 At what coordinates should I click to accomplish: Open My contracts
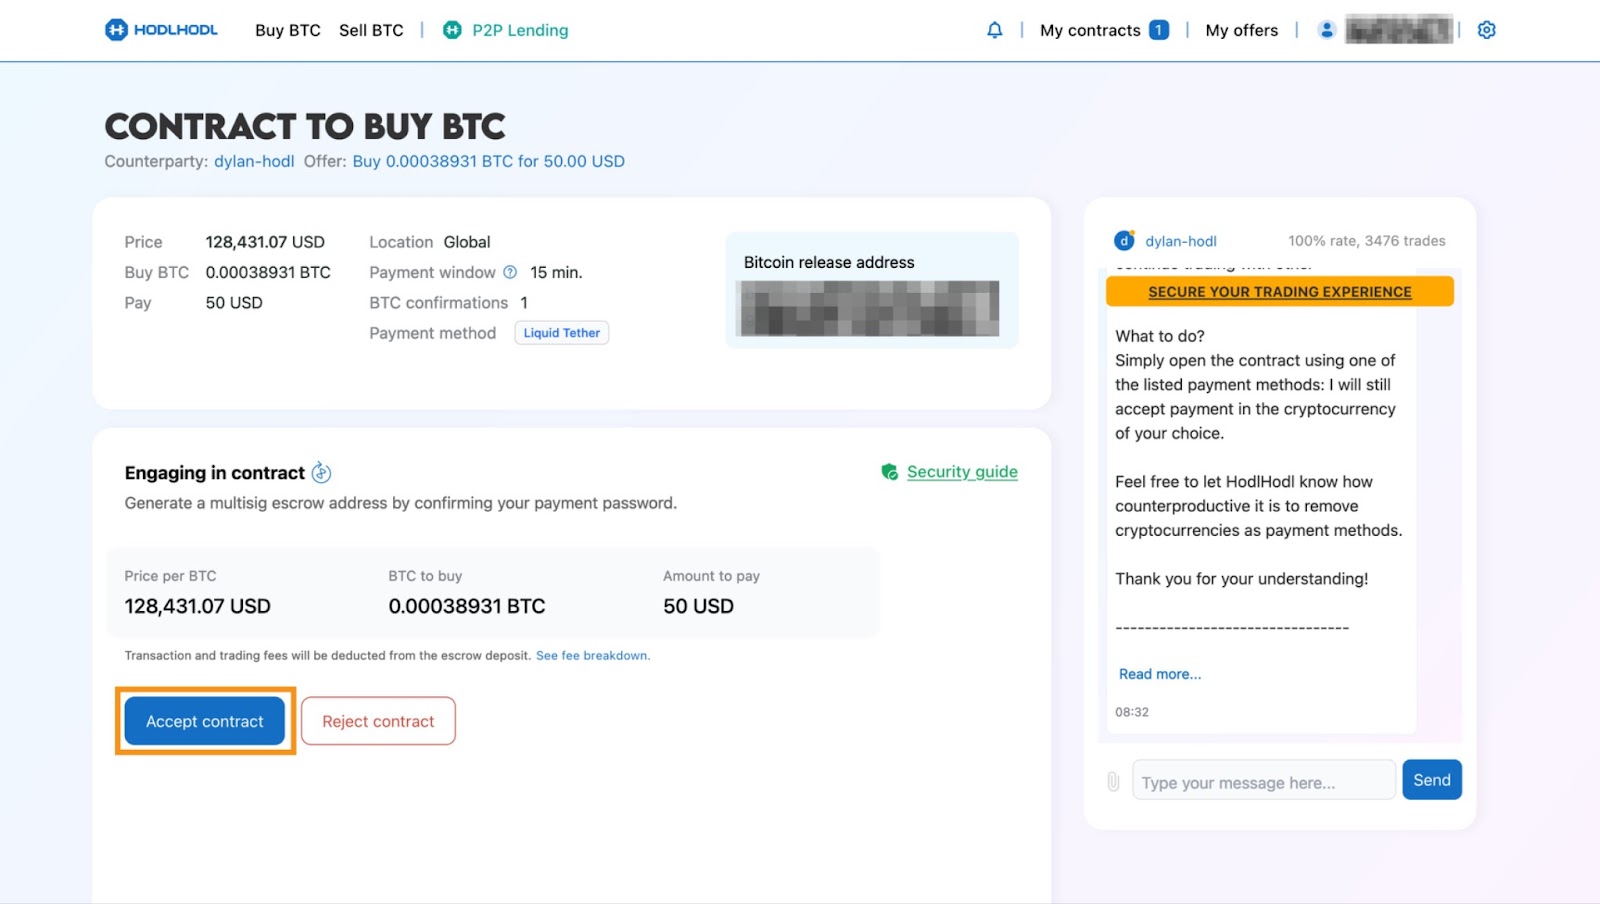click(x=1090, y=30)
